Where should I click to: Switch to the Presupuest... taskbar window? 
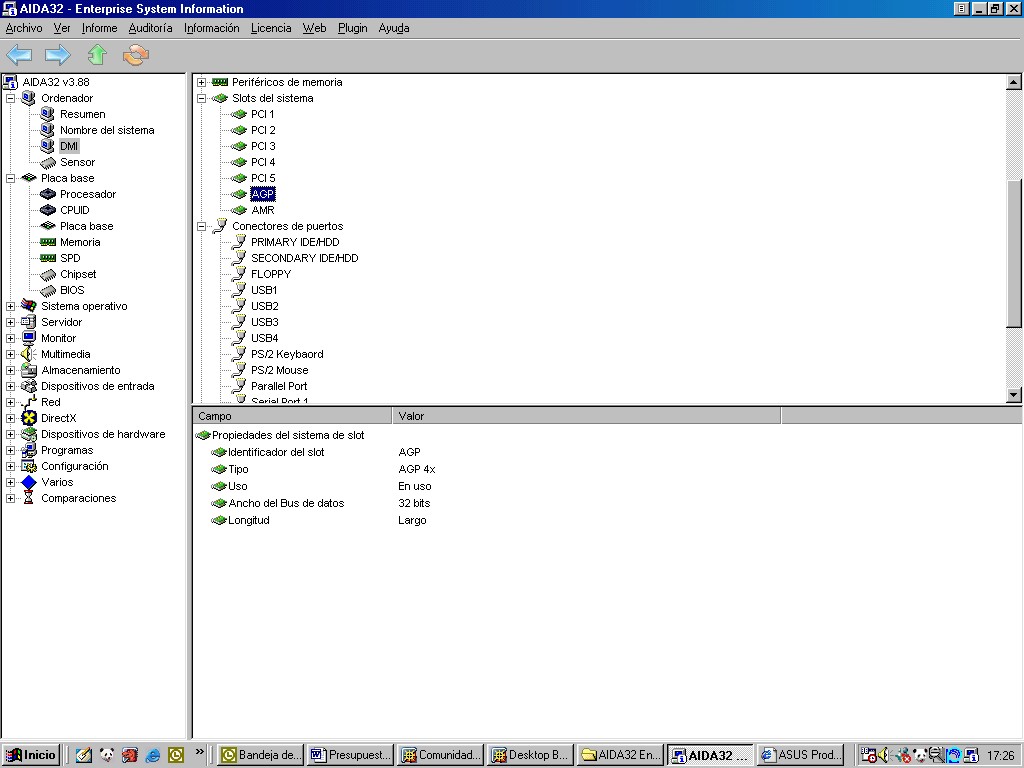click(350, 755)
